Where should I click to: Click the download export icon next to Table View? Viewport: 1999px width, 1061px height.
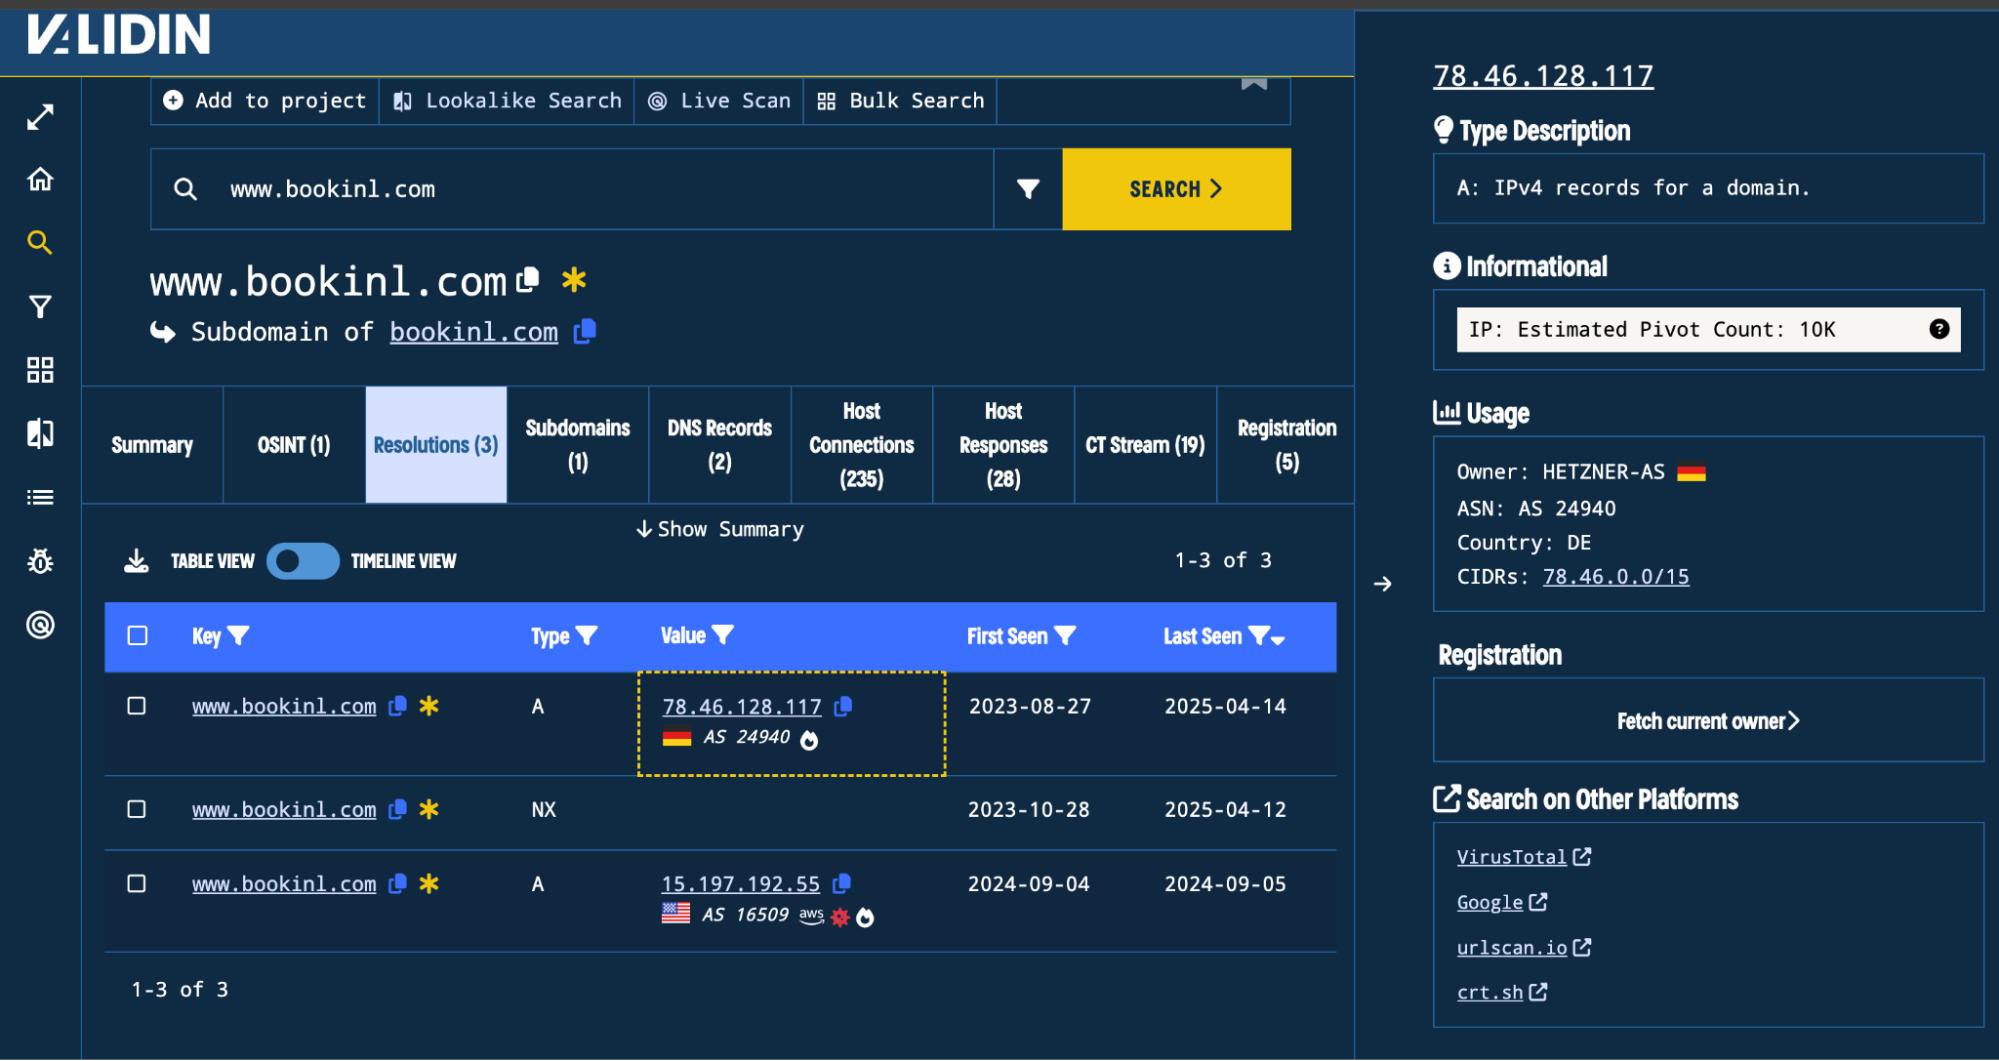click(x=135, y=560)
